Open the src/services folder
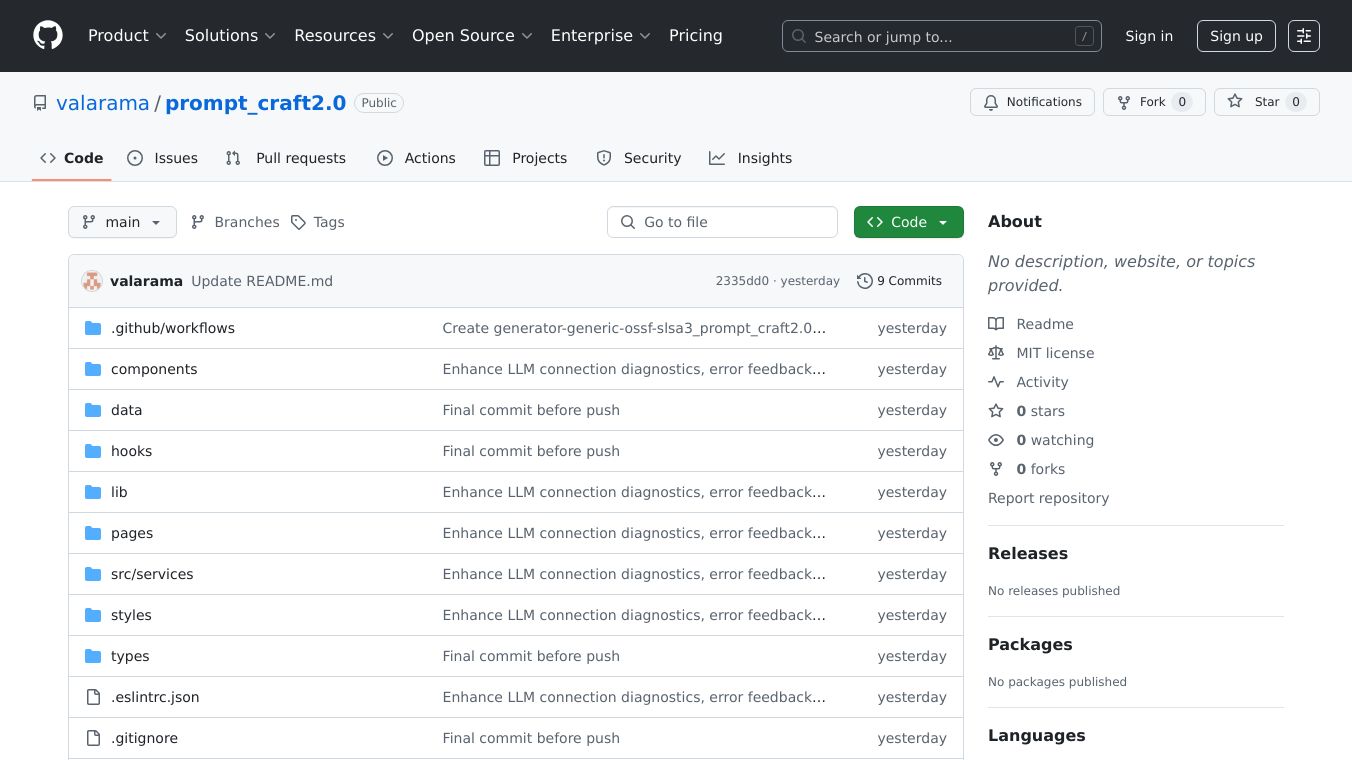The height and width of the screenshot is (760, 1352). [x=152, y=574]
